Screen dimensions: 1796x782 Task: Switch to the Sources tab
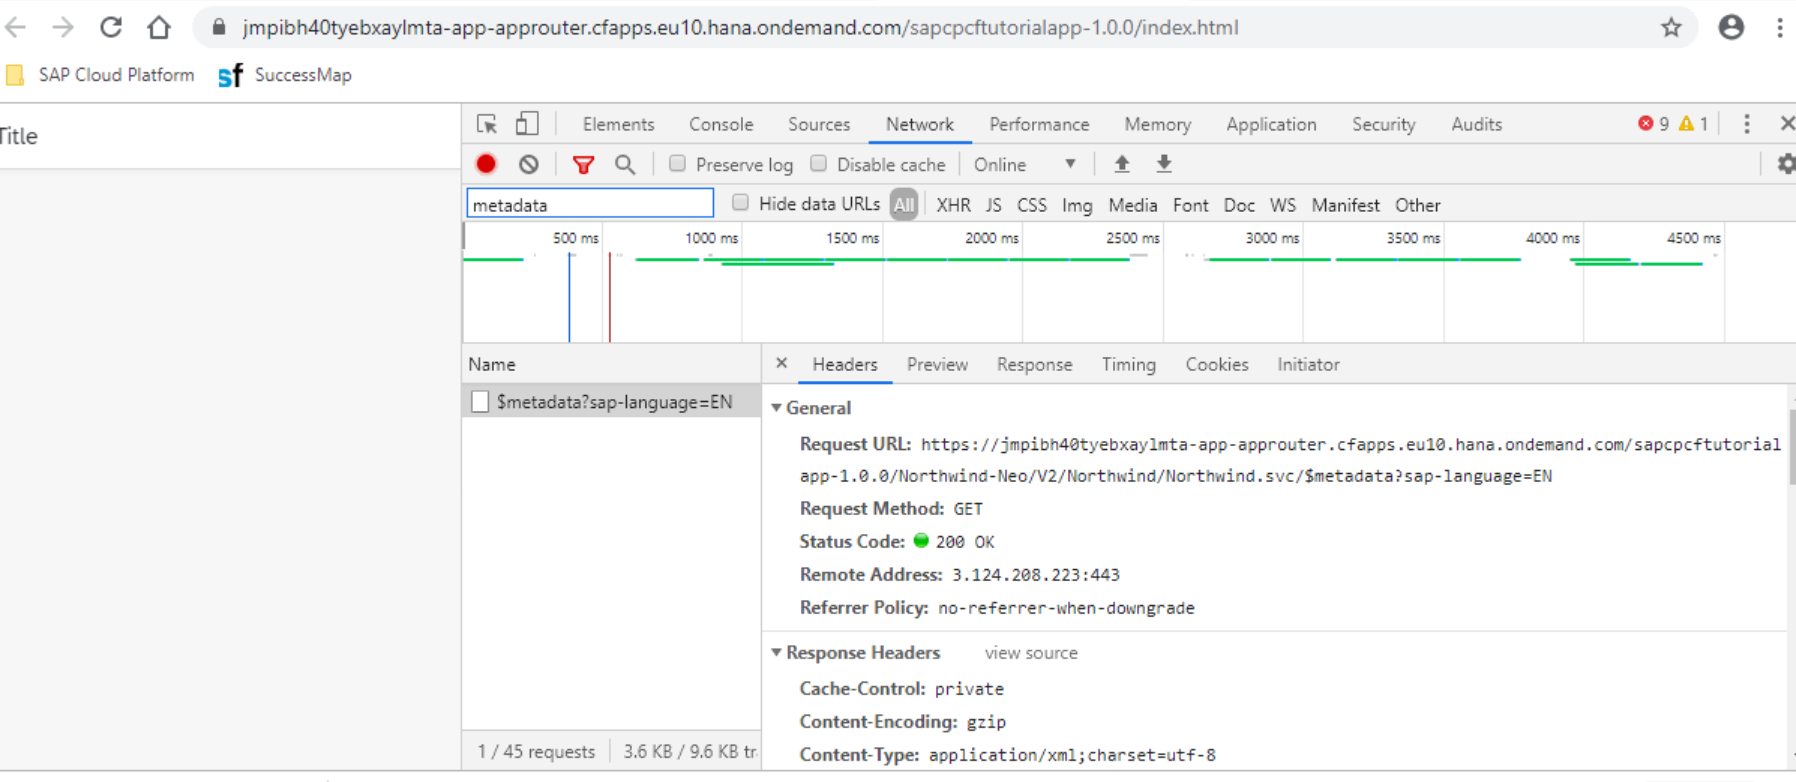819,124
